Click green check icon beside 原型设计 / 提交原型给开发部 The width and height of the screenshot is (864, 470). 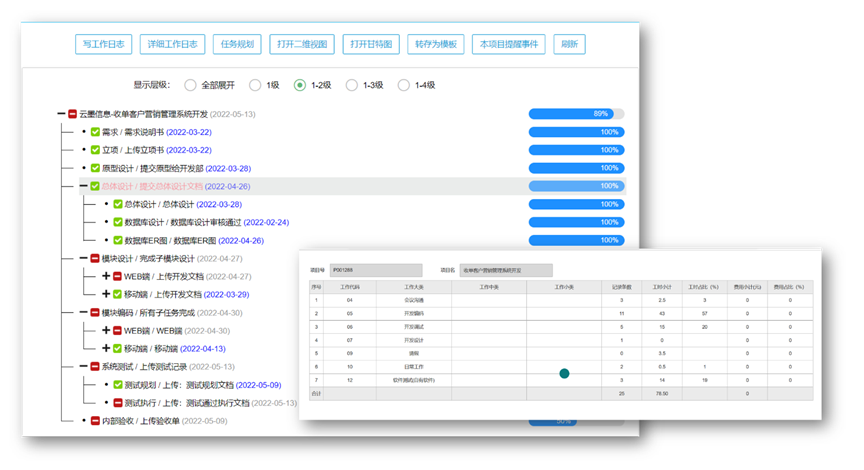(95, 168)
